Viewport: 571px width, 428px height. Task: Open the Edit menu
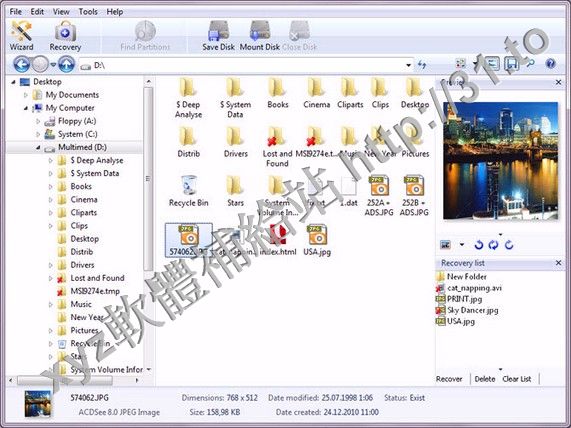point(37,12)
